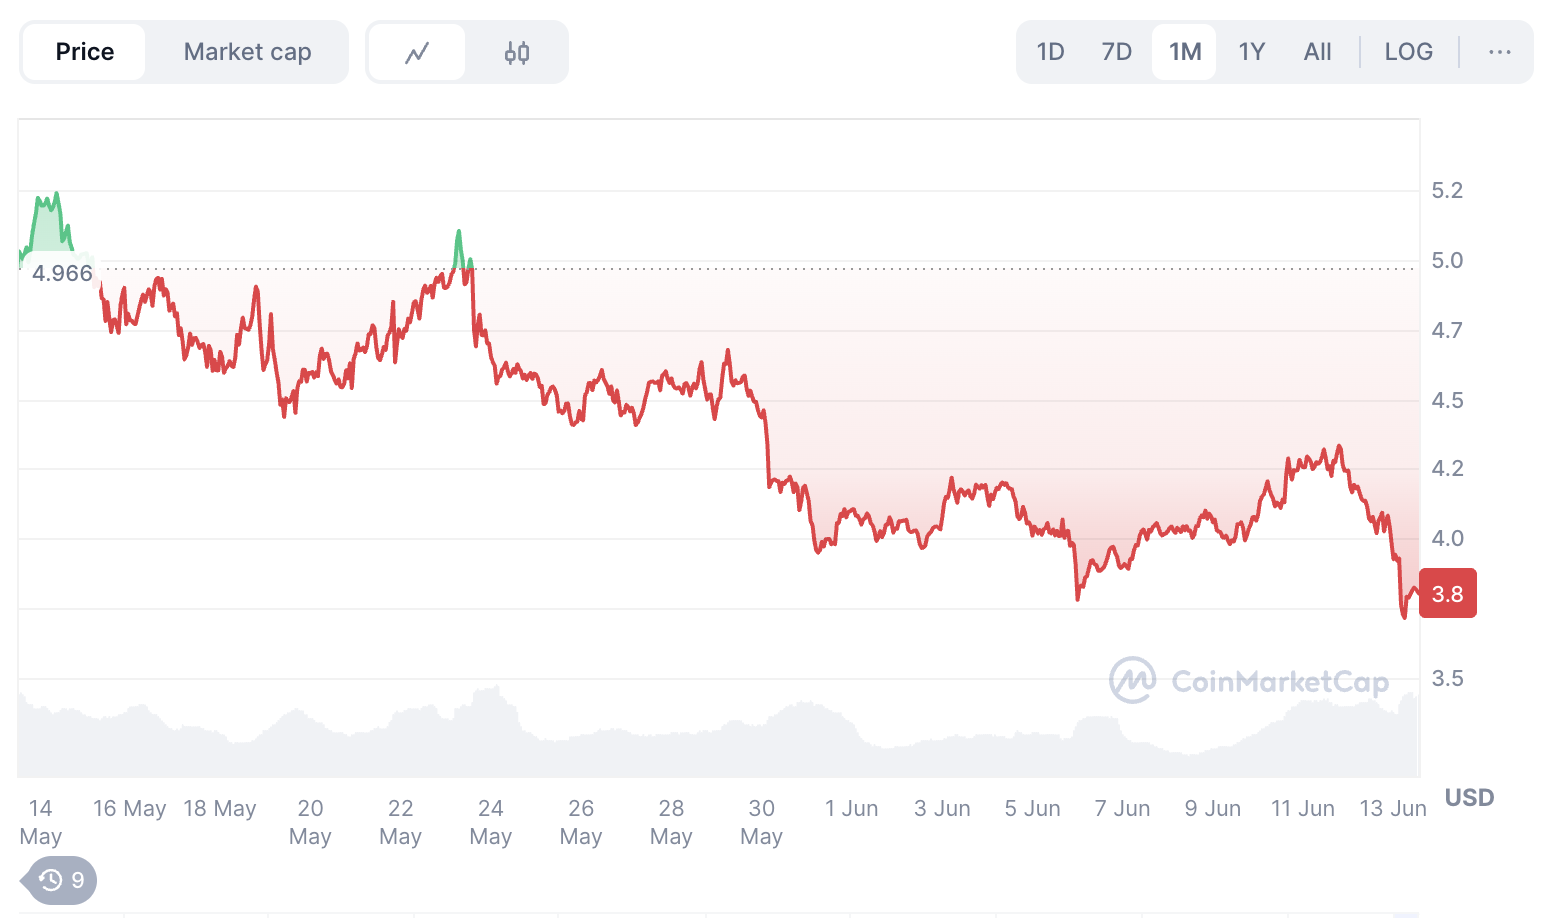Select the 1D time range

[1050, 52]
